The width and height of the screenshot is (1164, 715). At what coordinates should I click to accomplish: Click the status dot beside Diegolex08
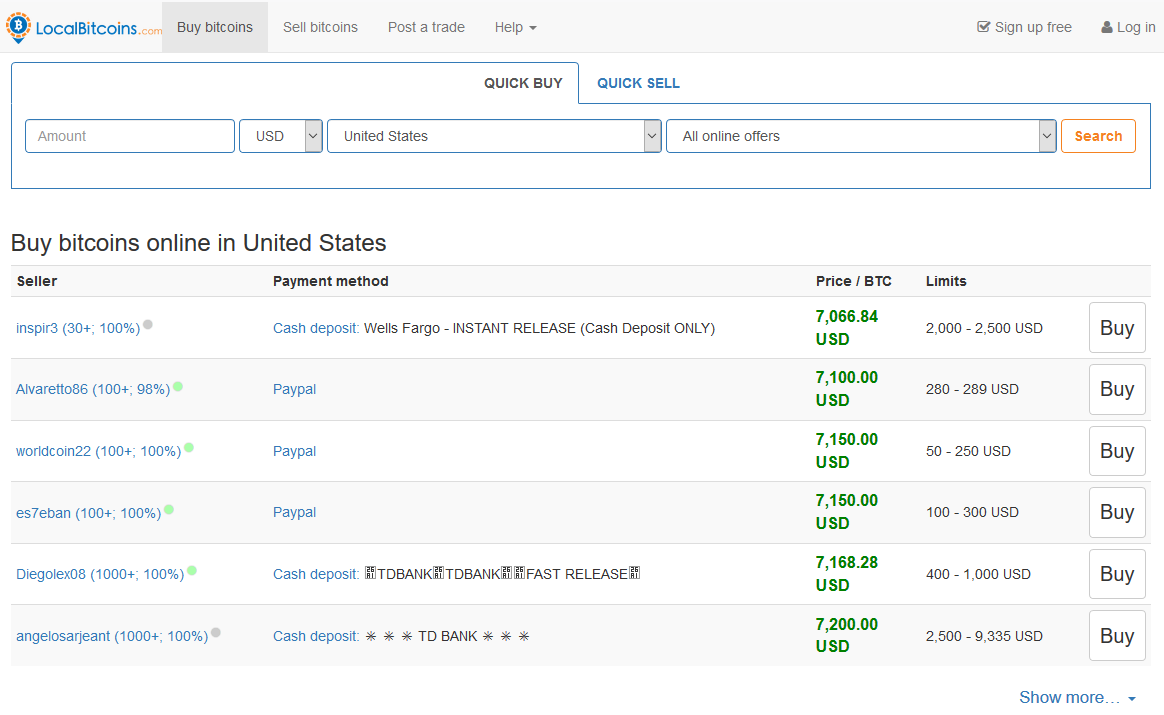(192, 571)
